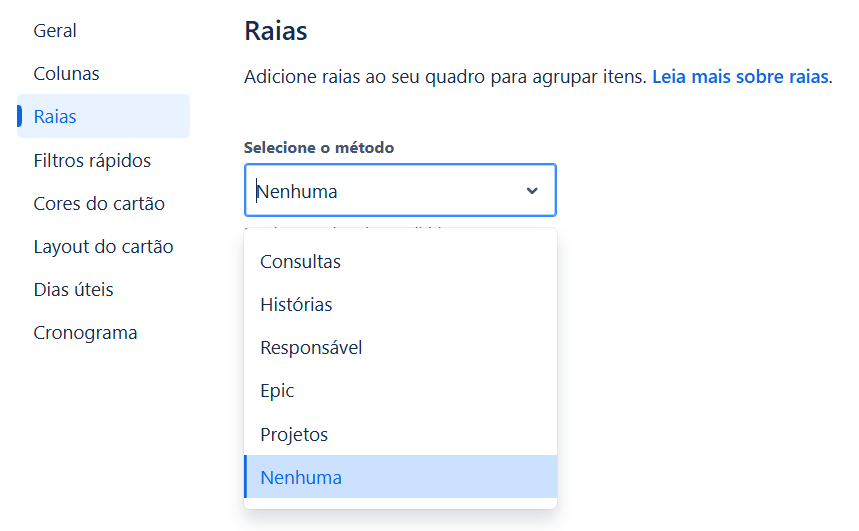Click inside the Nenhuma method input field
This screenshot has width=859, height=531.
(x=400, y=190)
